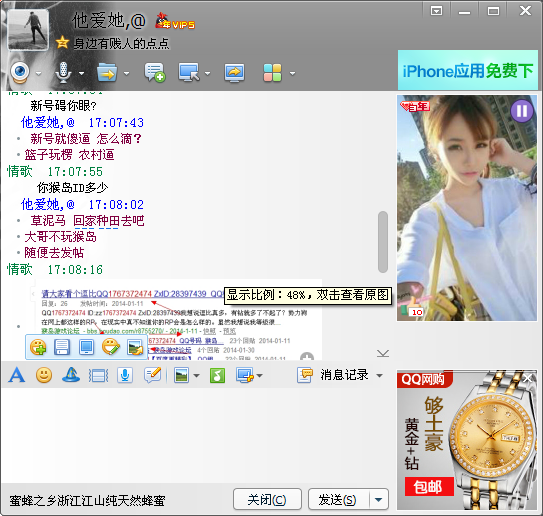The image size is (543, 516).
Task: Expand the applications menu arrow
Action: click(x=293, y=73)
